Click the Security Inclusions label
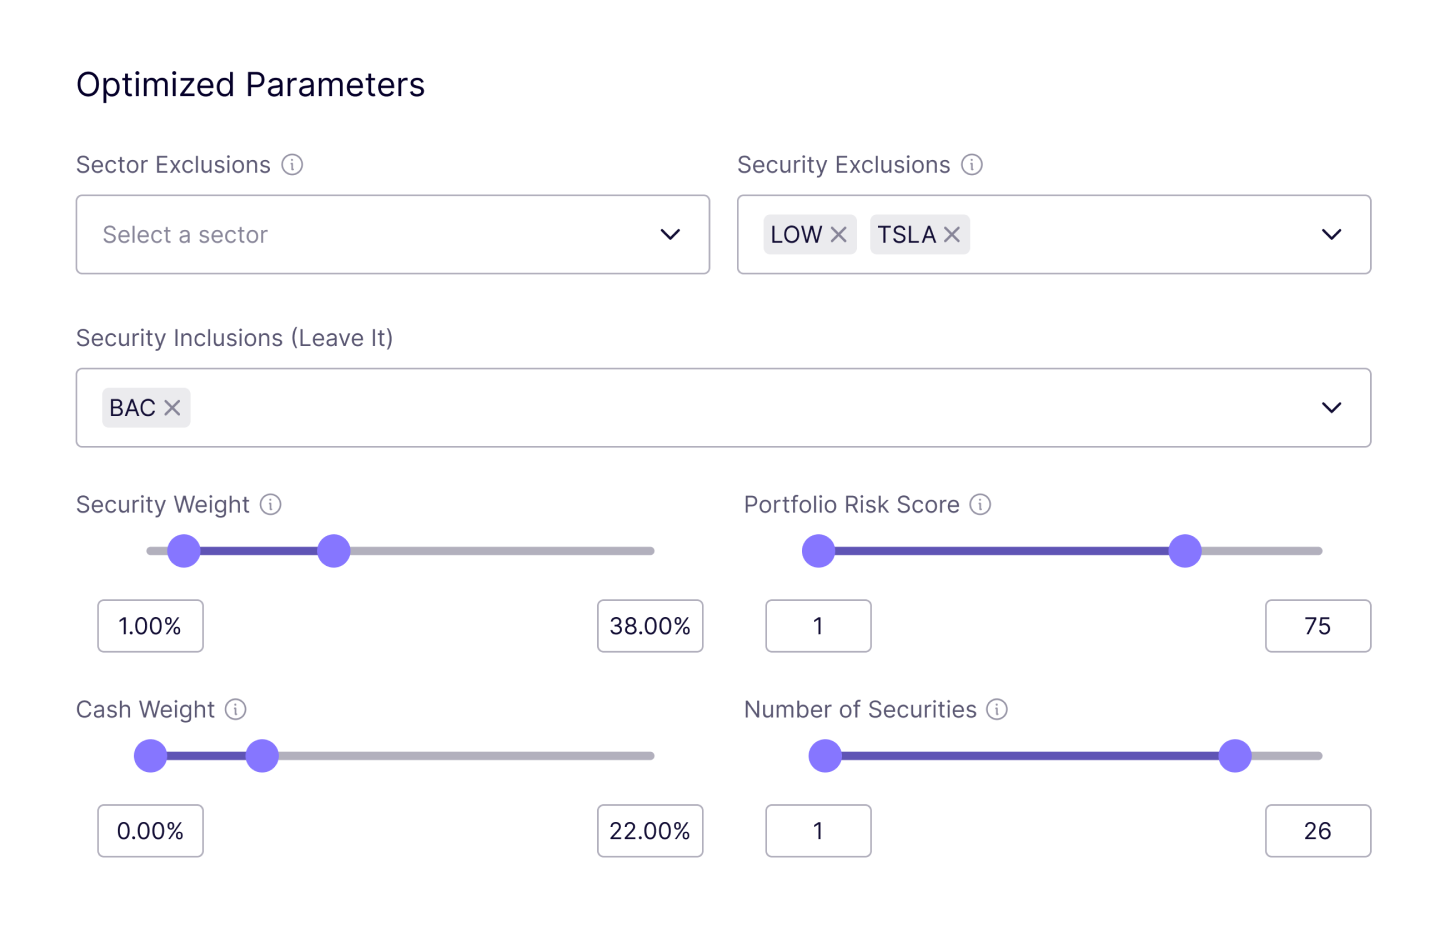This screenshot has height=928, width=1442. coord(234,338)
